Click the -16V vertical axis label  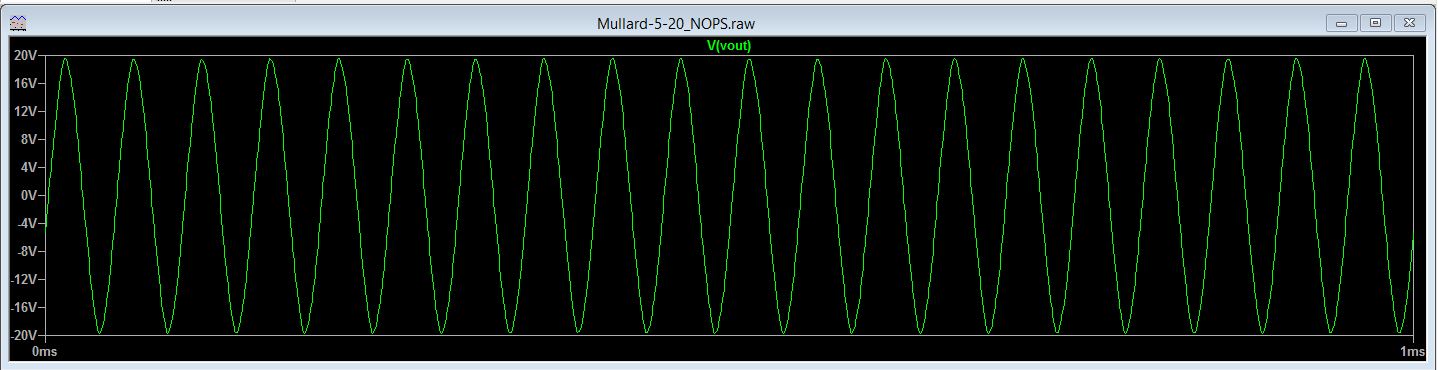coord(24,308)
